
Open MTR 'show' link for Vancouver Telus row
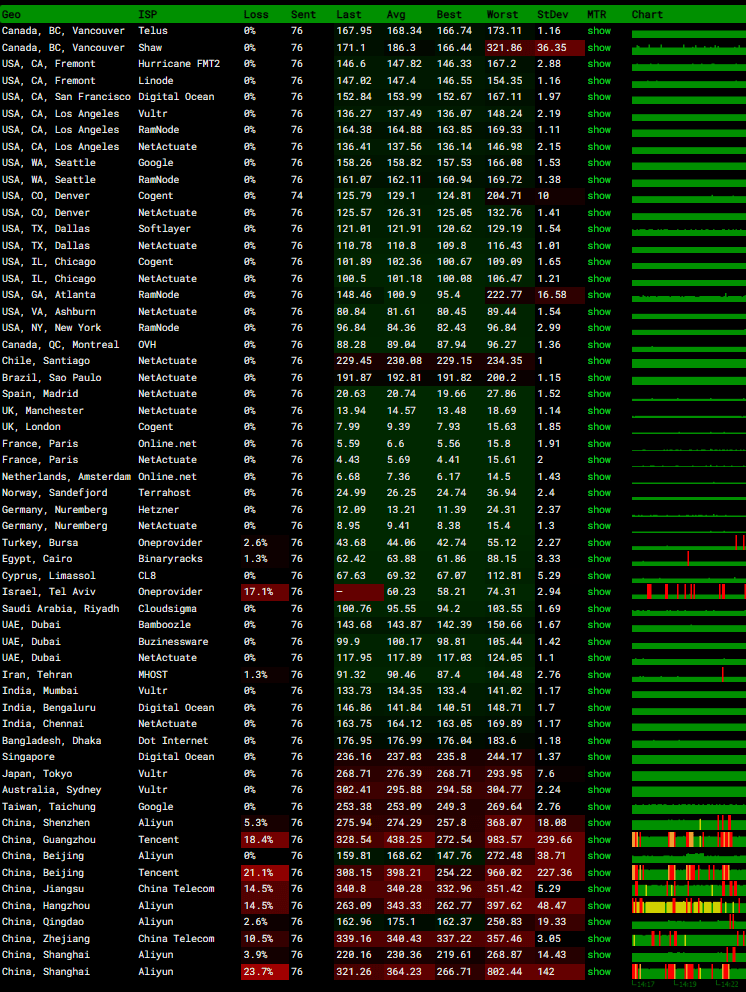point(599,31)
